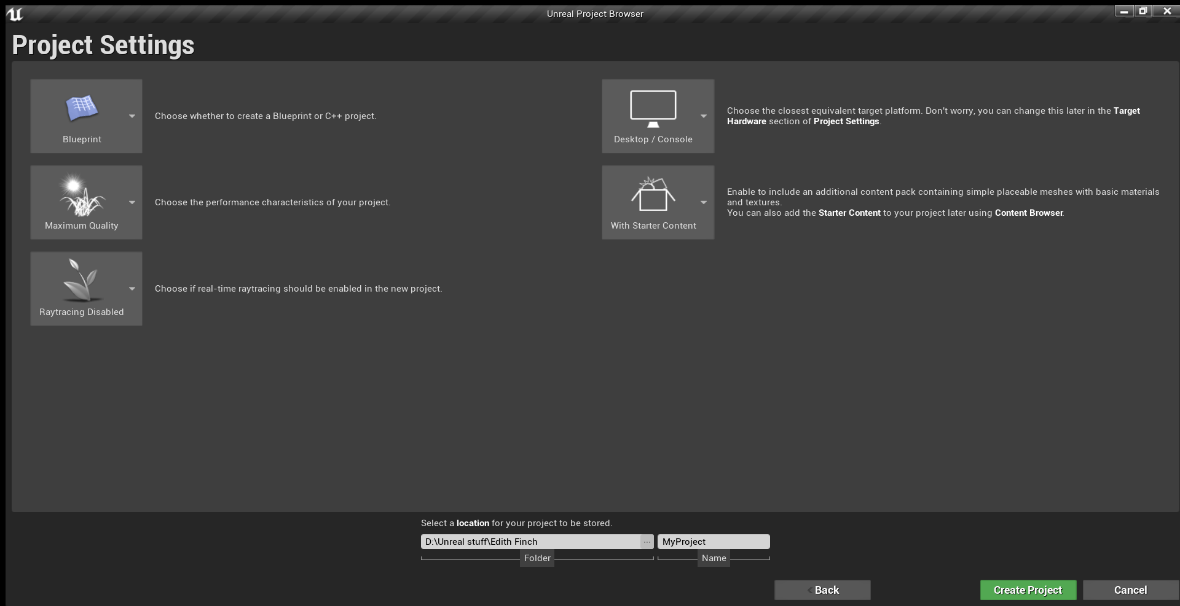Open the With Starter Content dropdown arrow
This screenshot has height=606, width=1180.
(x=703, y=202)
